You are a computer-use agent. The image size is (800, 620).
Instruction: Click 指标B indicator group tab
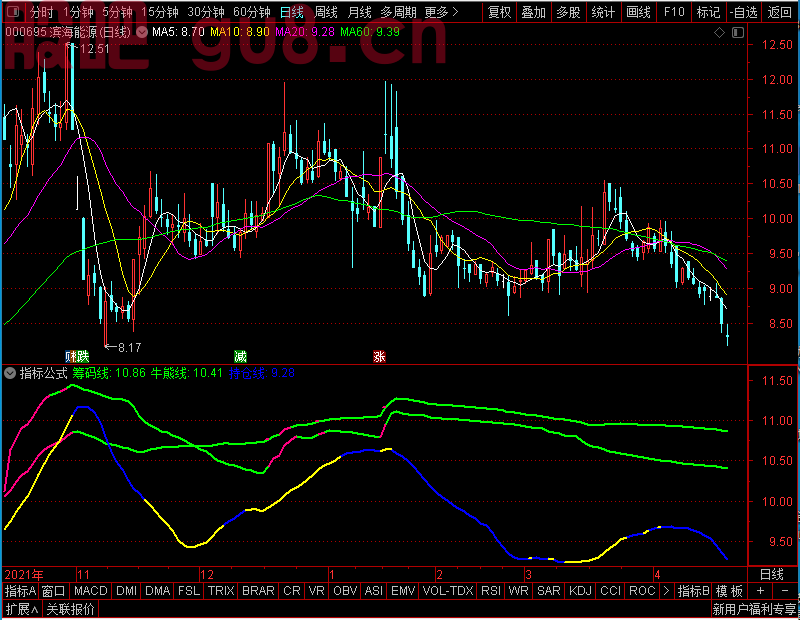point(693,591)
